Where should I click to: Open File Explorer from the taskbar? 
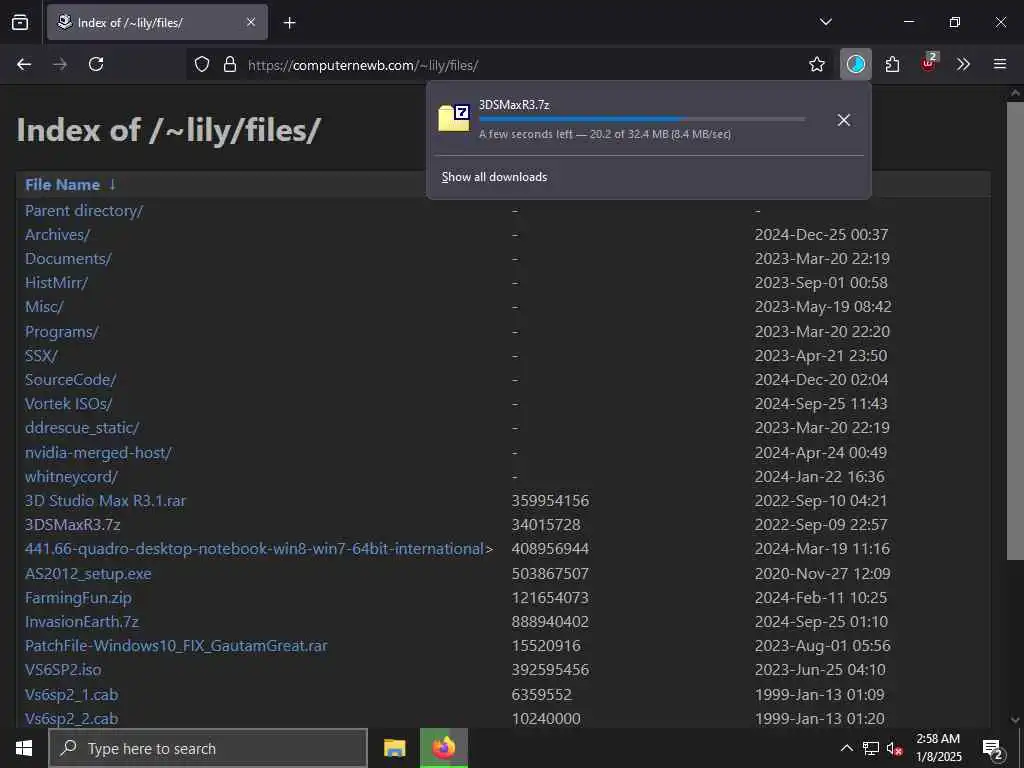click(394, 748)
